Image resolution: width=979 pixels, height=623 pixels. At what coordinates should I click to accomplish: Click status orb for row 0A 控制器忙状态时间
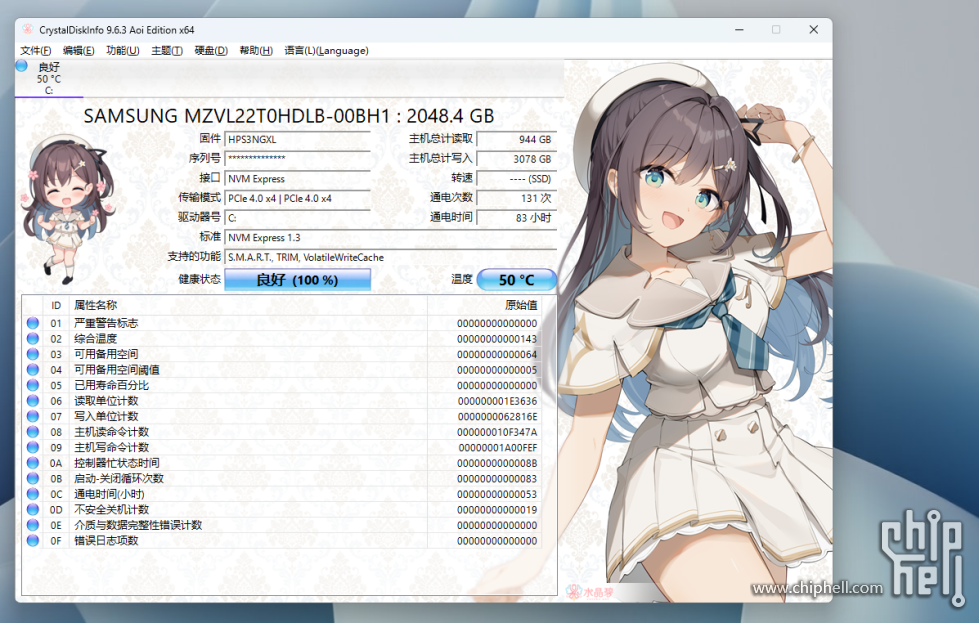(x=32, y=463)
